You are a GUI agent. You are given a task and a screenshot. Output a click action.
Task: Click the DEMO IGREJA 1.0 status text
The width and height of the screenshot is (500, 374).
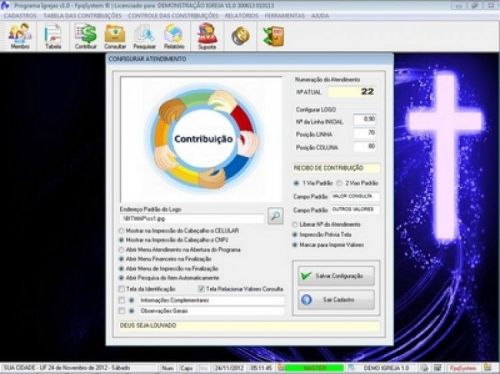tap(386, 368)
